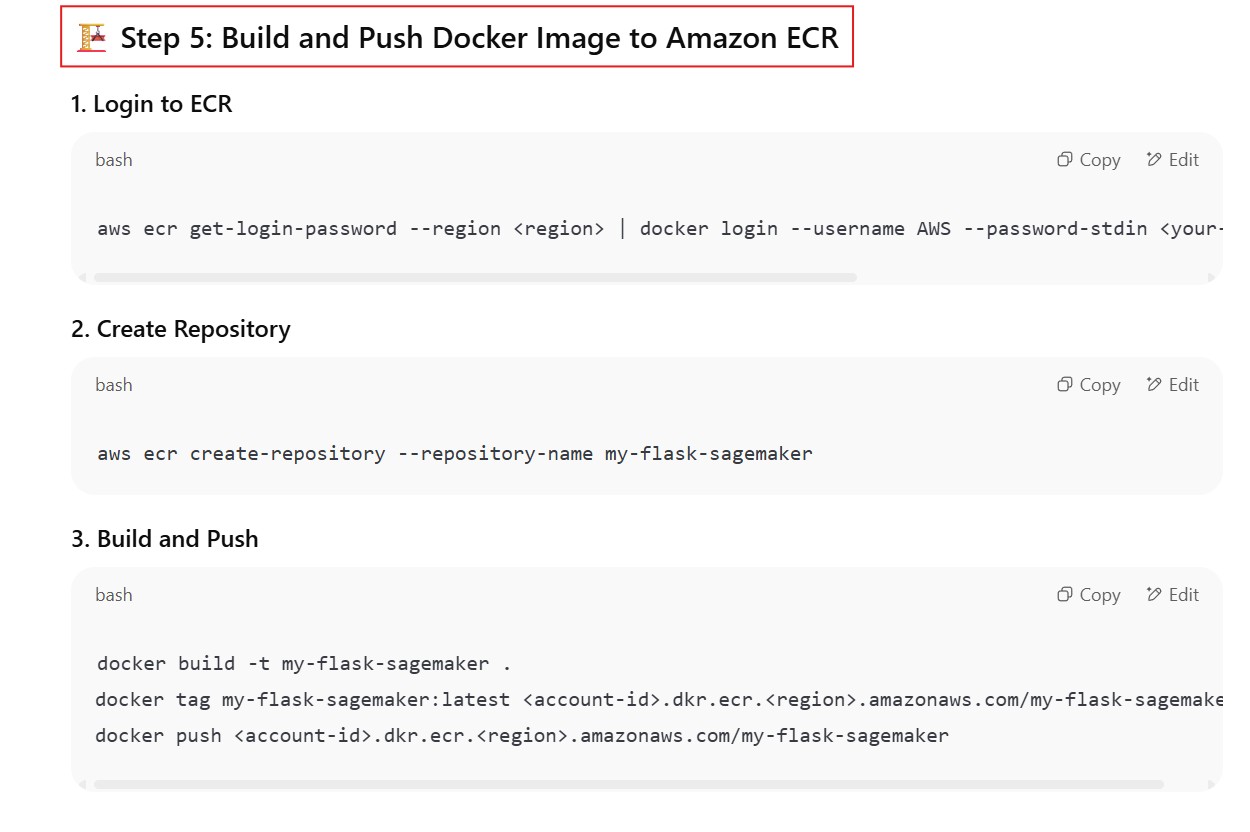Click the Build and Push block scrollbar
1250x832 pixels.
pos(628,785)
